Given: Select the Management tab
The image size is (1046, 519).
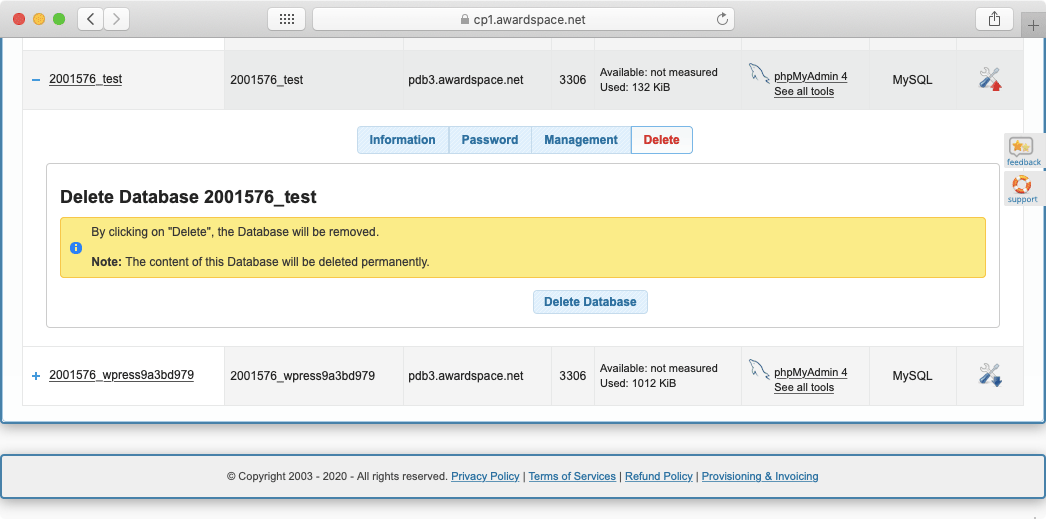Looking at the screenshot, I should coord(580,140).
